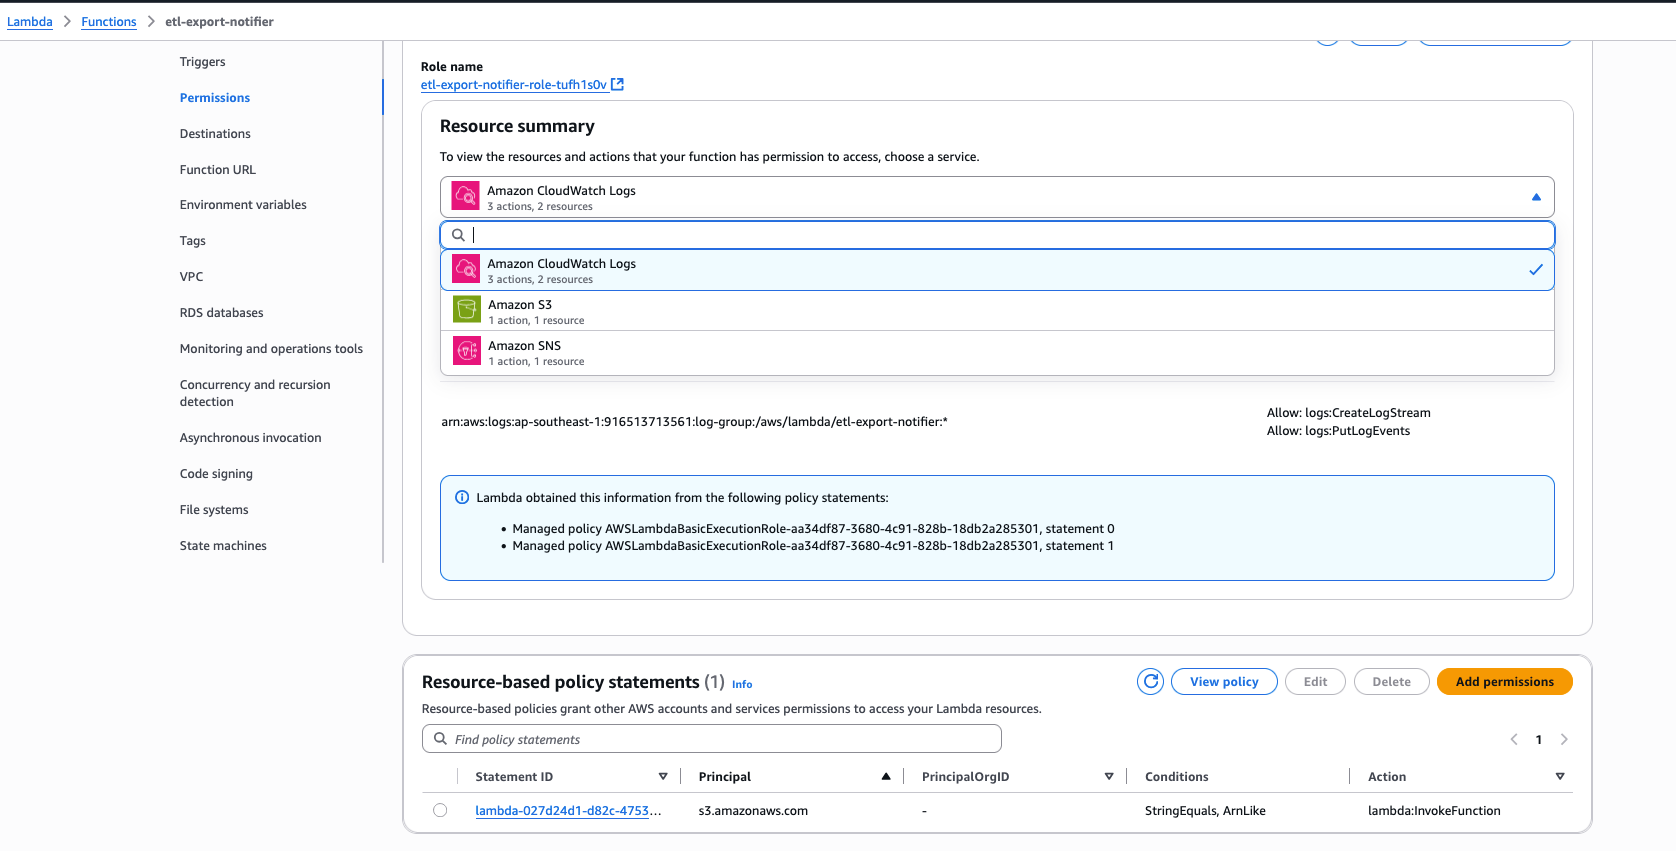
Task: Sort by Principal column arrow
Action: click(886, 777)
